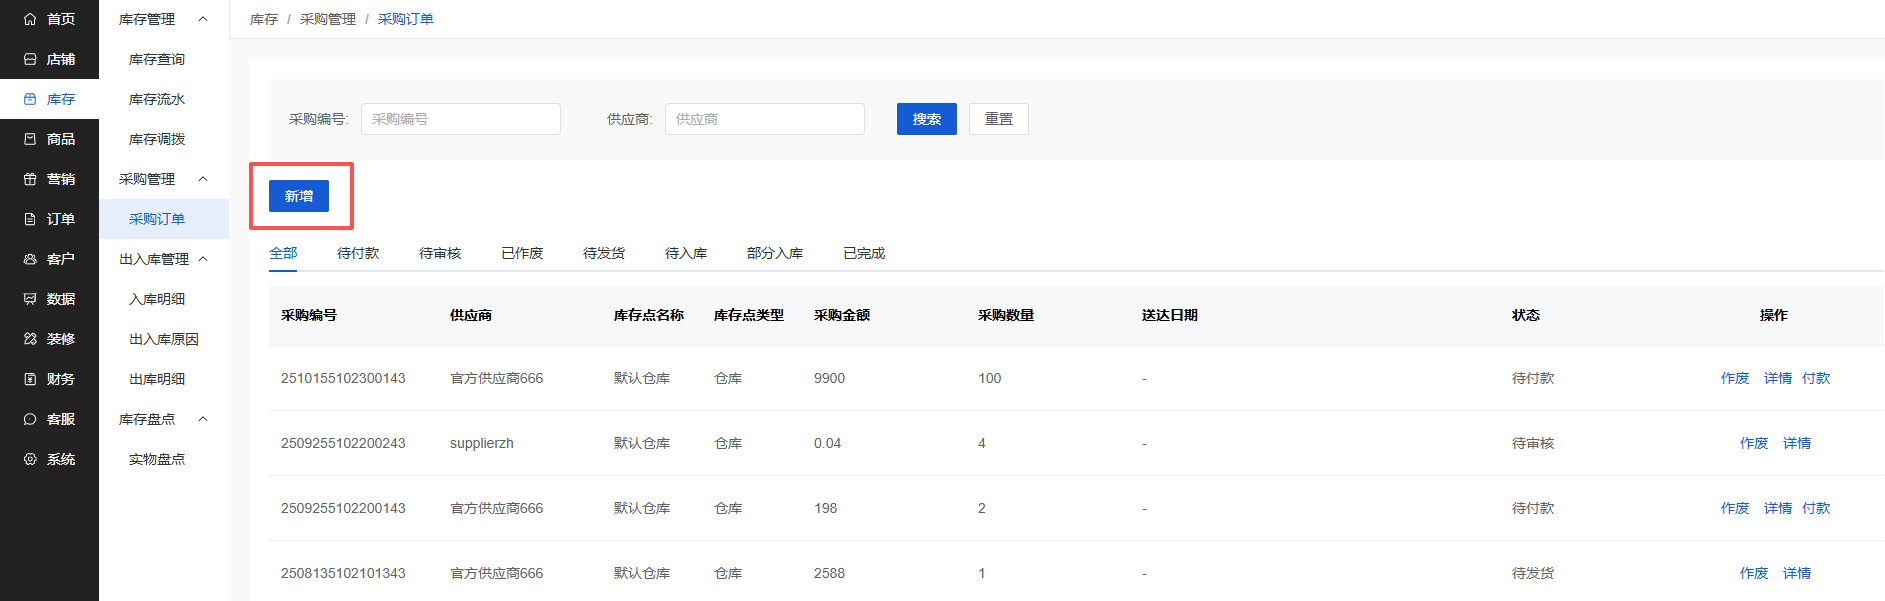The image size is (1885, 601).
Task: Click the 客服 customer service icon
Action: 30,419
